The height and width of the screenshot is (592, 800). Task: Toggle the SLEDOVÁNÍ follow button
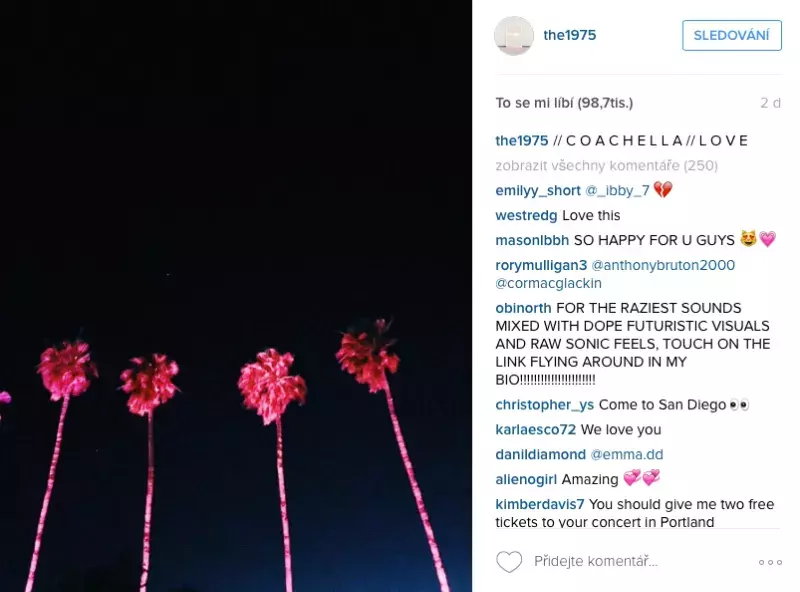732,35
